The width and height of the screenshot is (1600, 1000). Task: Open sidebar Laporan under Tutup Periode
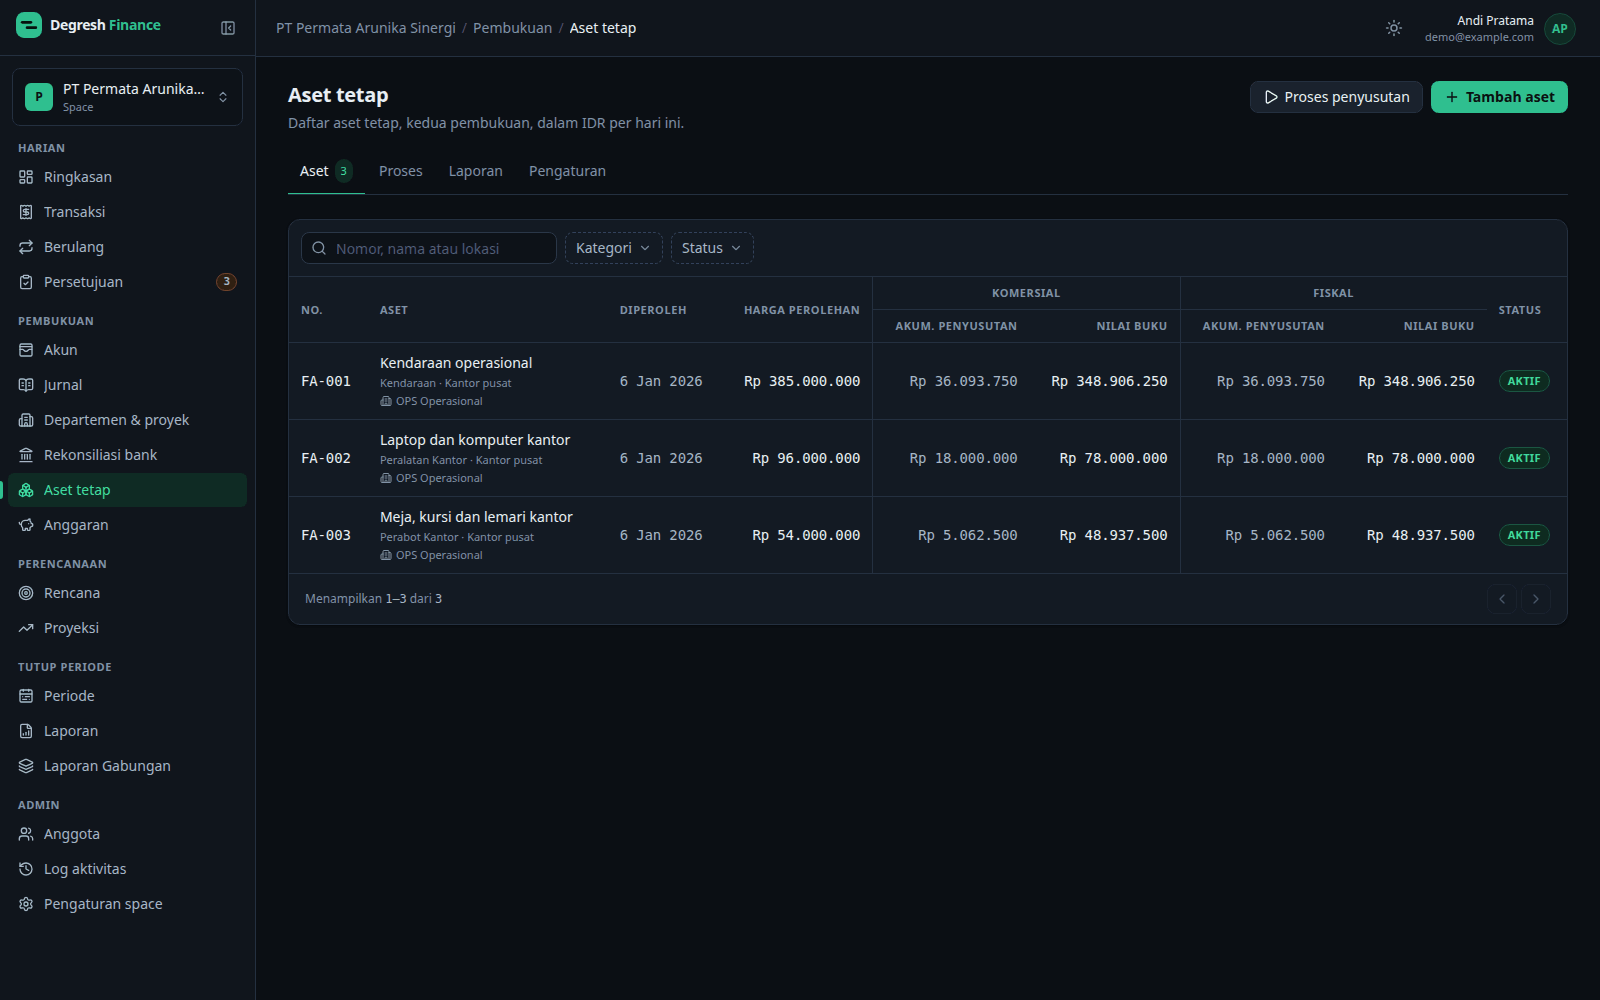127,731
